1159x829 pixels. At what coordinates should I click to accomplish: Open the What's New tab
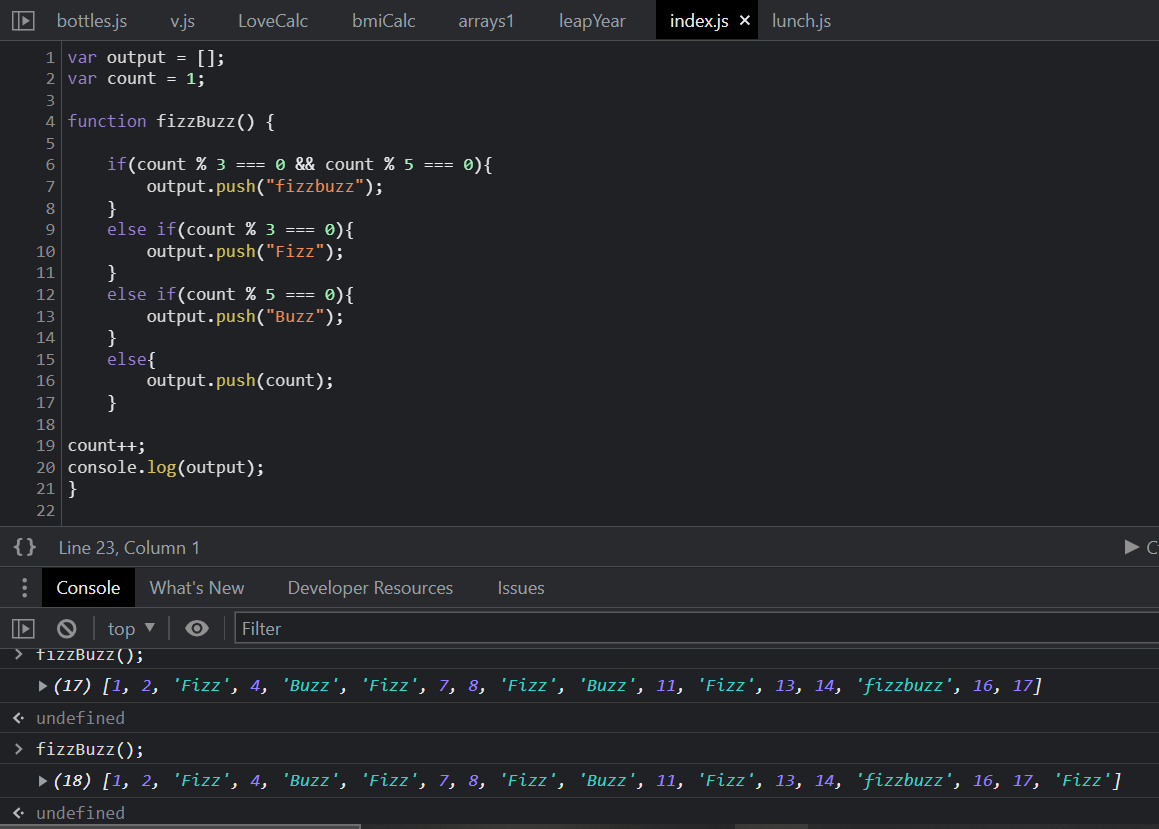coord(197,587)
